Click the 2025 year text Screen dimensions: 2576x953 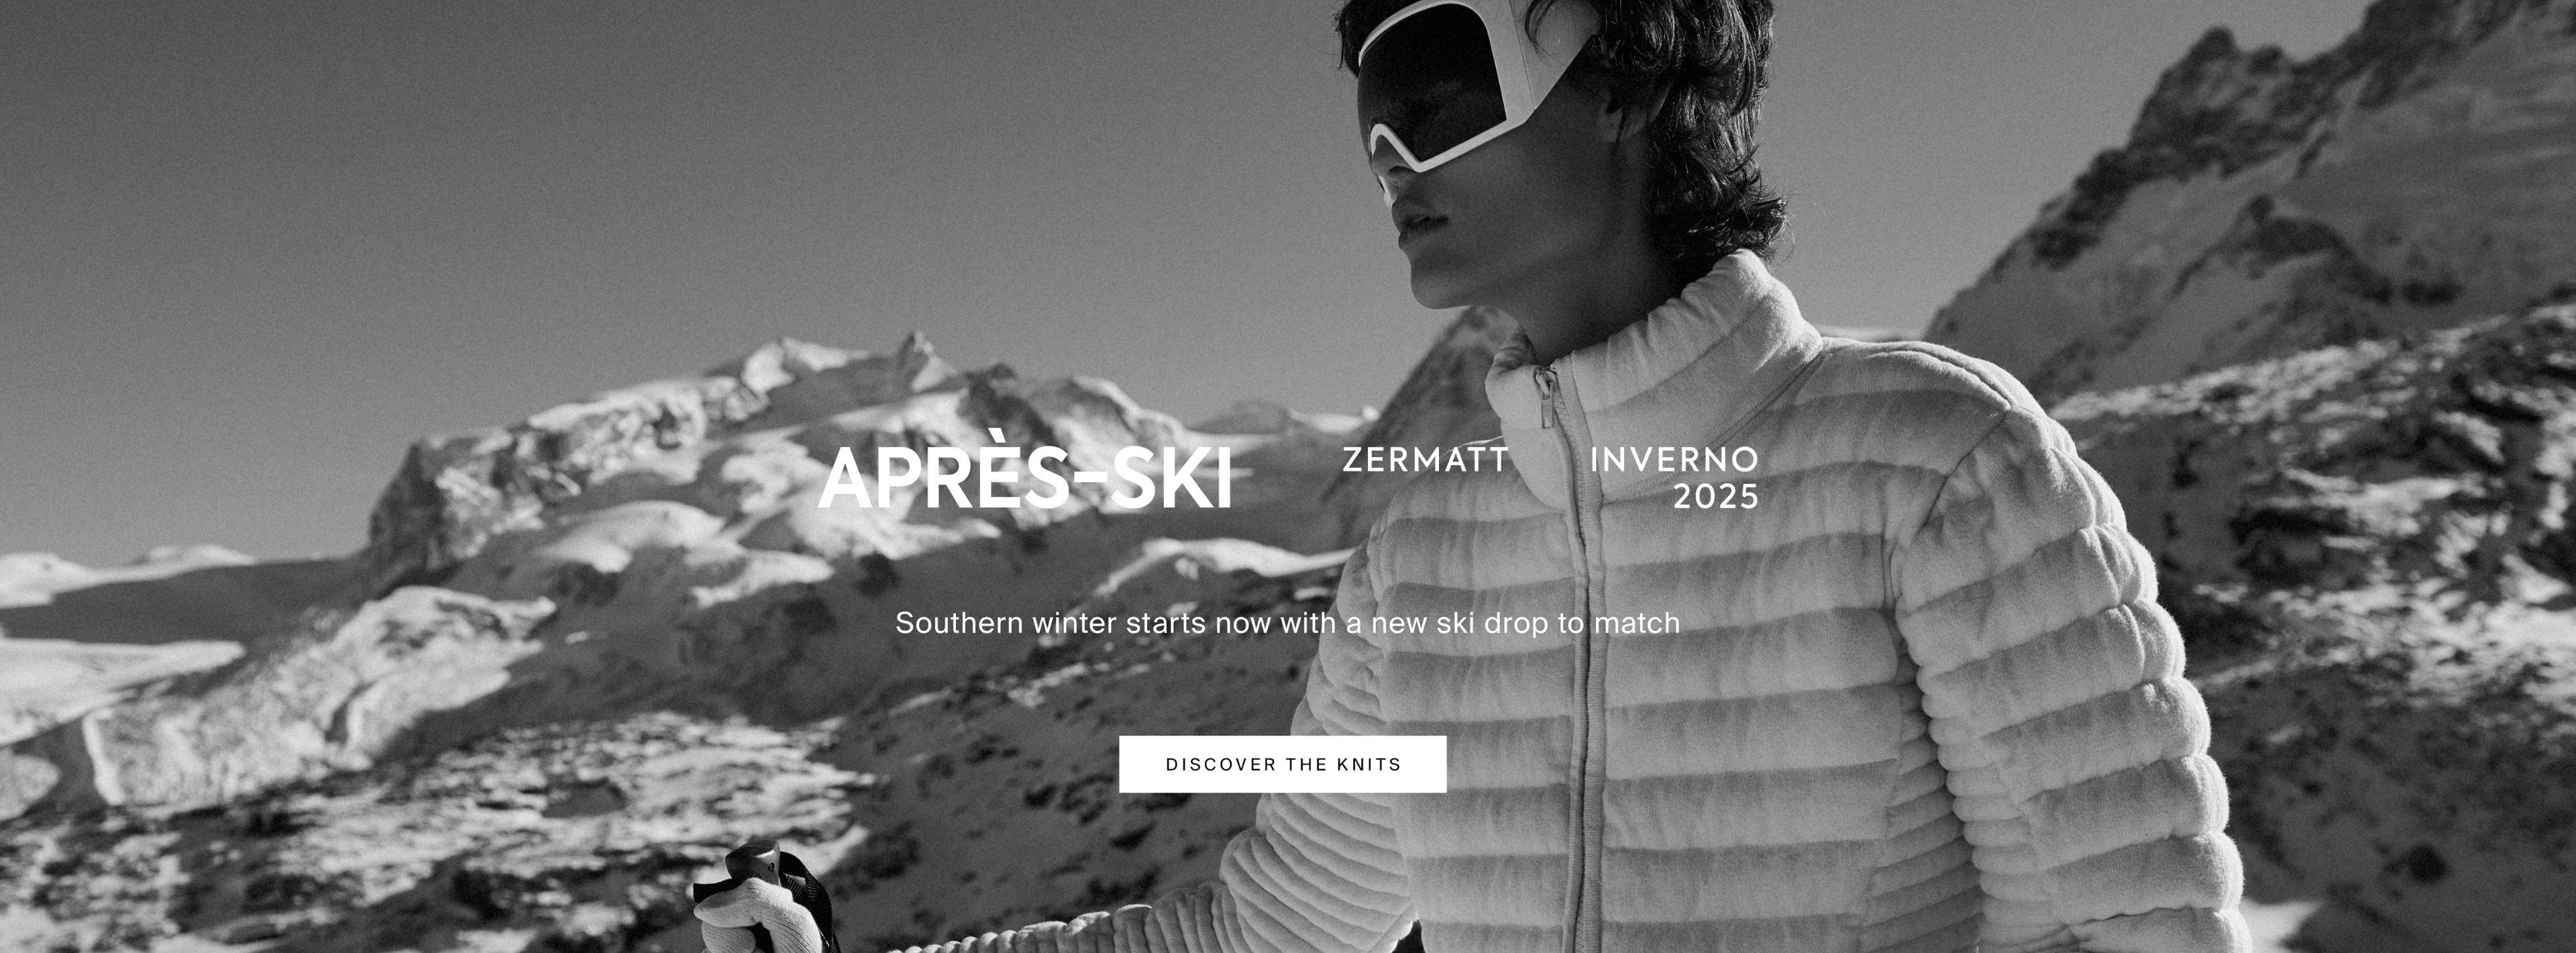[x=1716, y=497]
